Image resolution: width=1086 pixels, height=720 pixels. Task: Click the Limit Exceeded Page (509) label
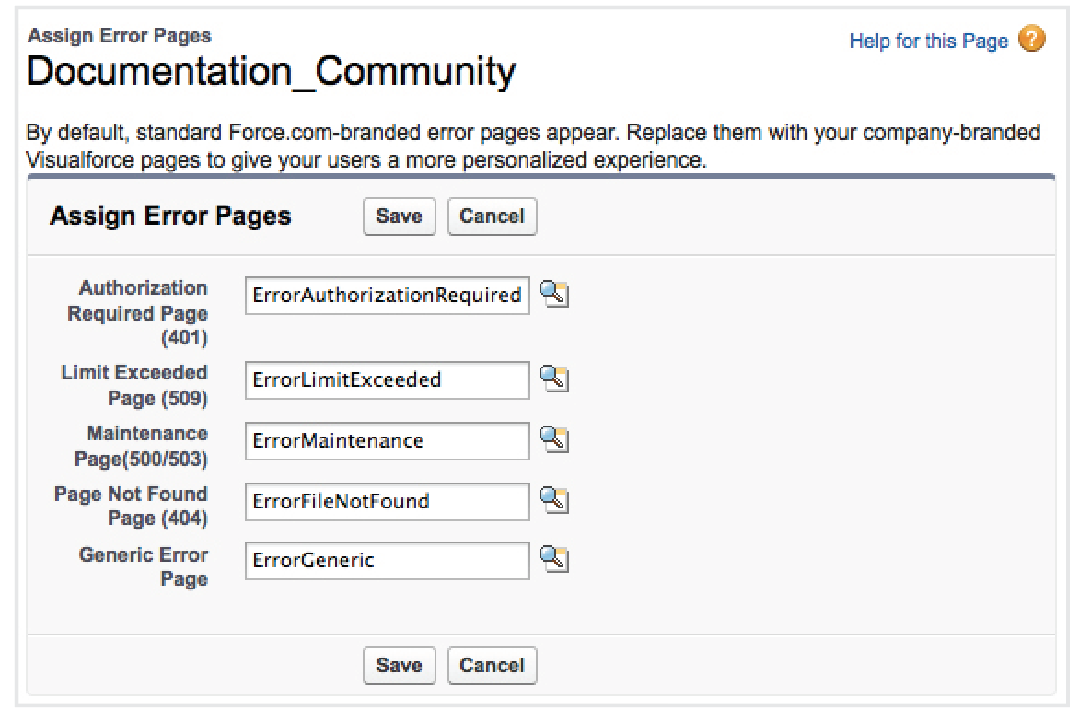[x=136, y=385]
